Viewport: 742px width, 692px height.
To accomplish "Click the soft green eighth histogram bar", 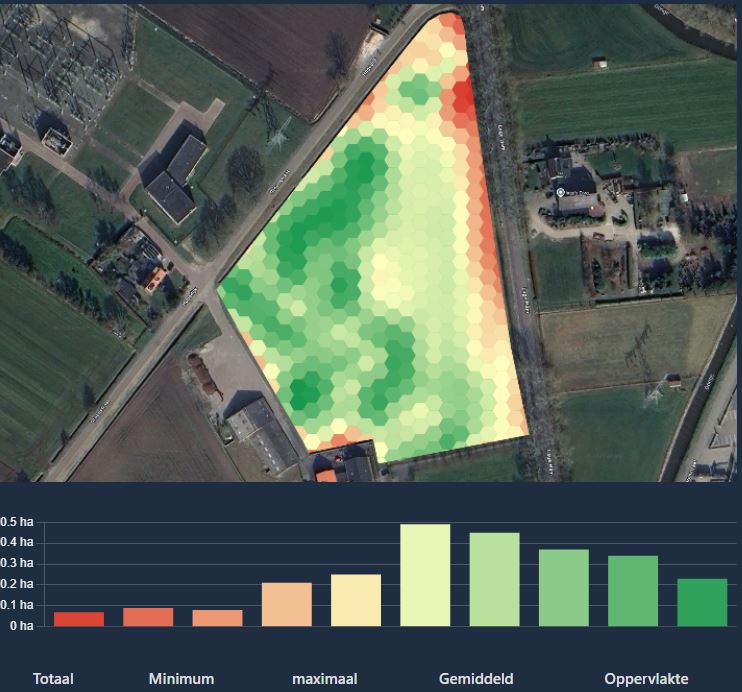I will coord(564,588).
